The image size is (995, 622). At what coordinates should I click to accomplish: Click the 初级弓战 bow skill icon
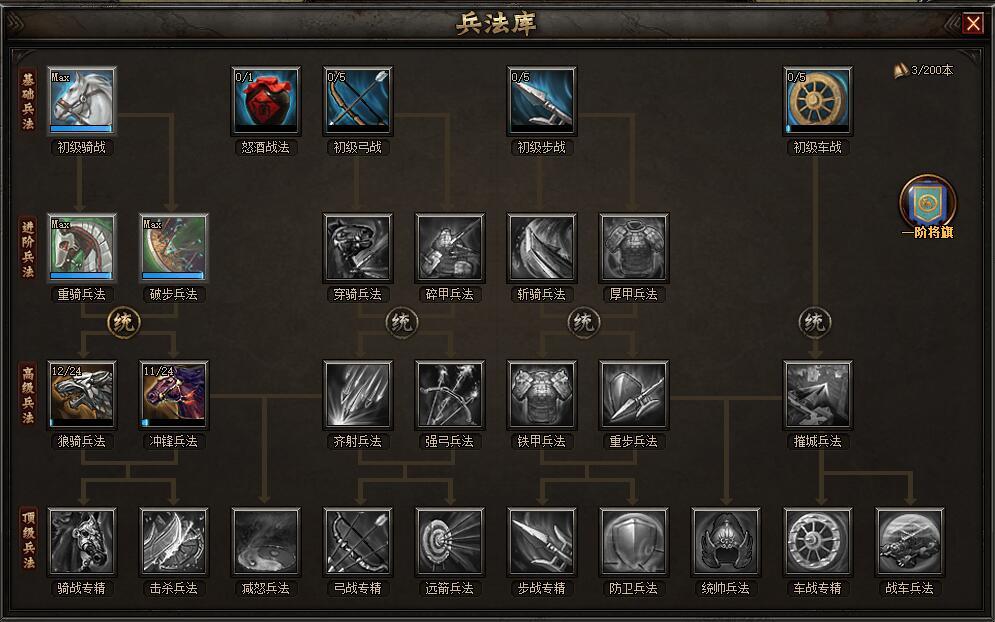point(358,101)
